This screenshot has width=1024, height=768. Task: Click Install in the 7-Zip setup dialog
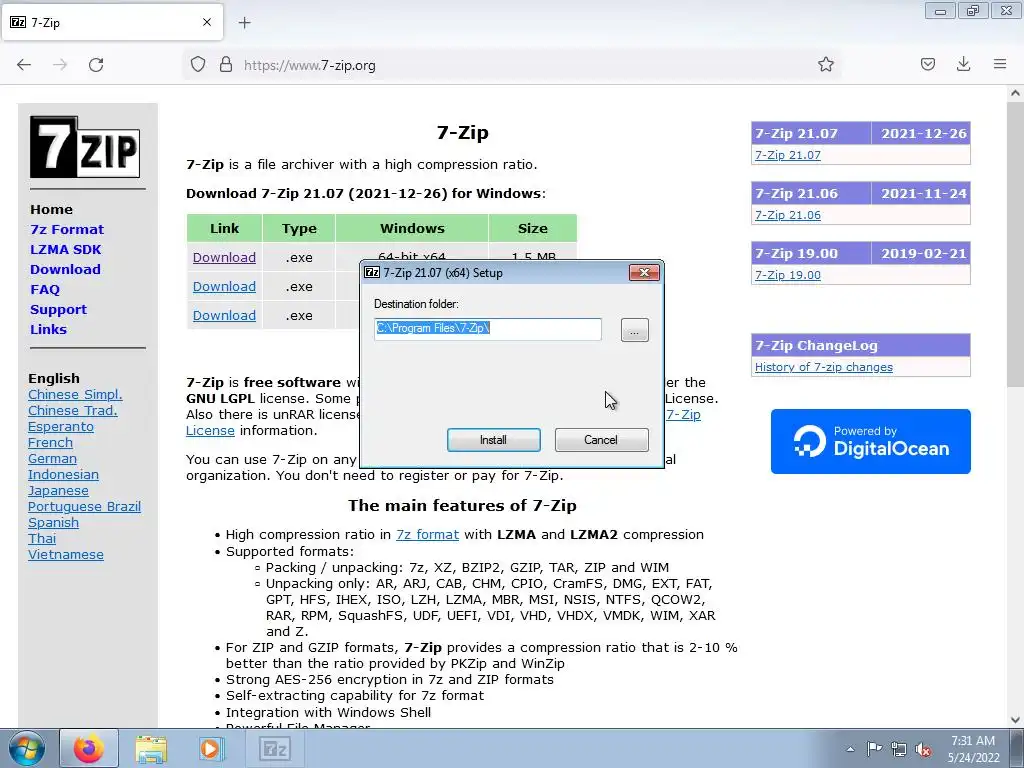click(494, 440)
